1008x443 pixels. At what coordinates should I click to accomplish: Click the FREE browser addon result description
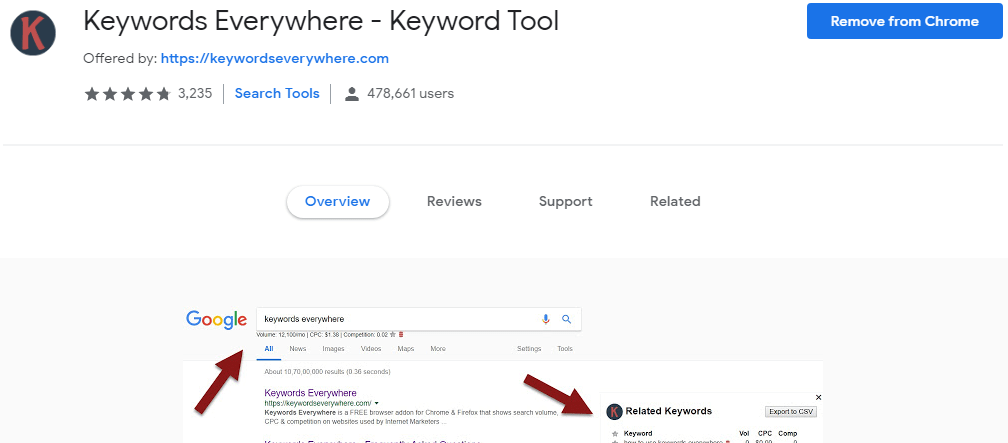pyautogui.click(x=411, y=417)
